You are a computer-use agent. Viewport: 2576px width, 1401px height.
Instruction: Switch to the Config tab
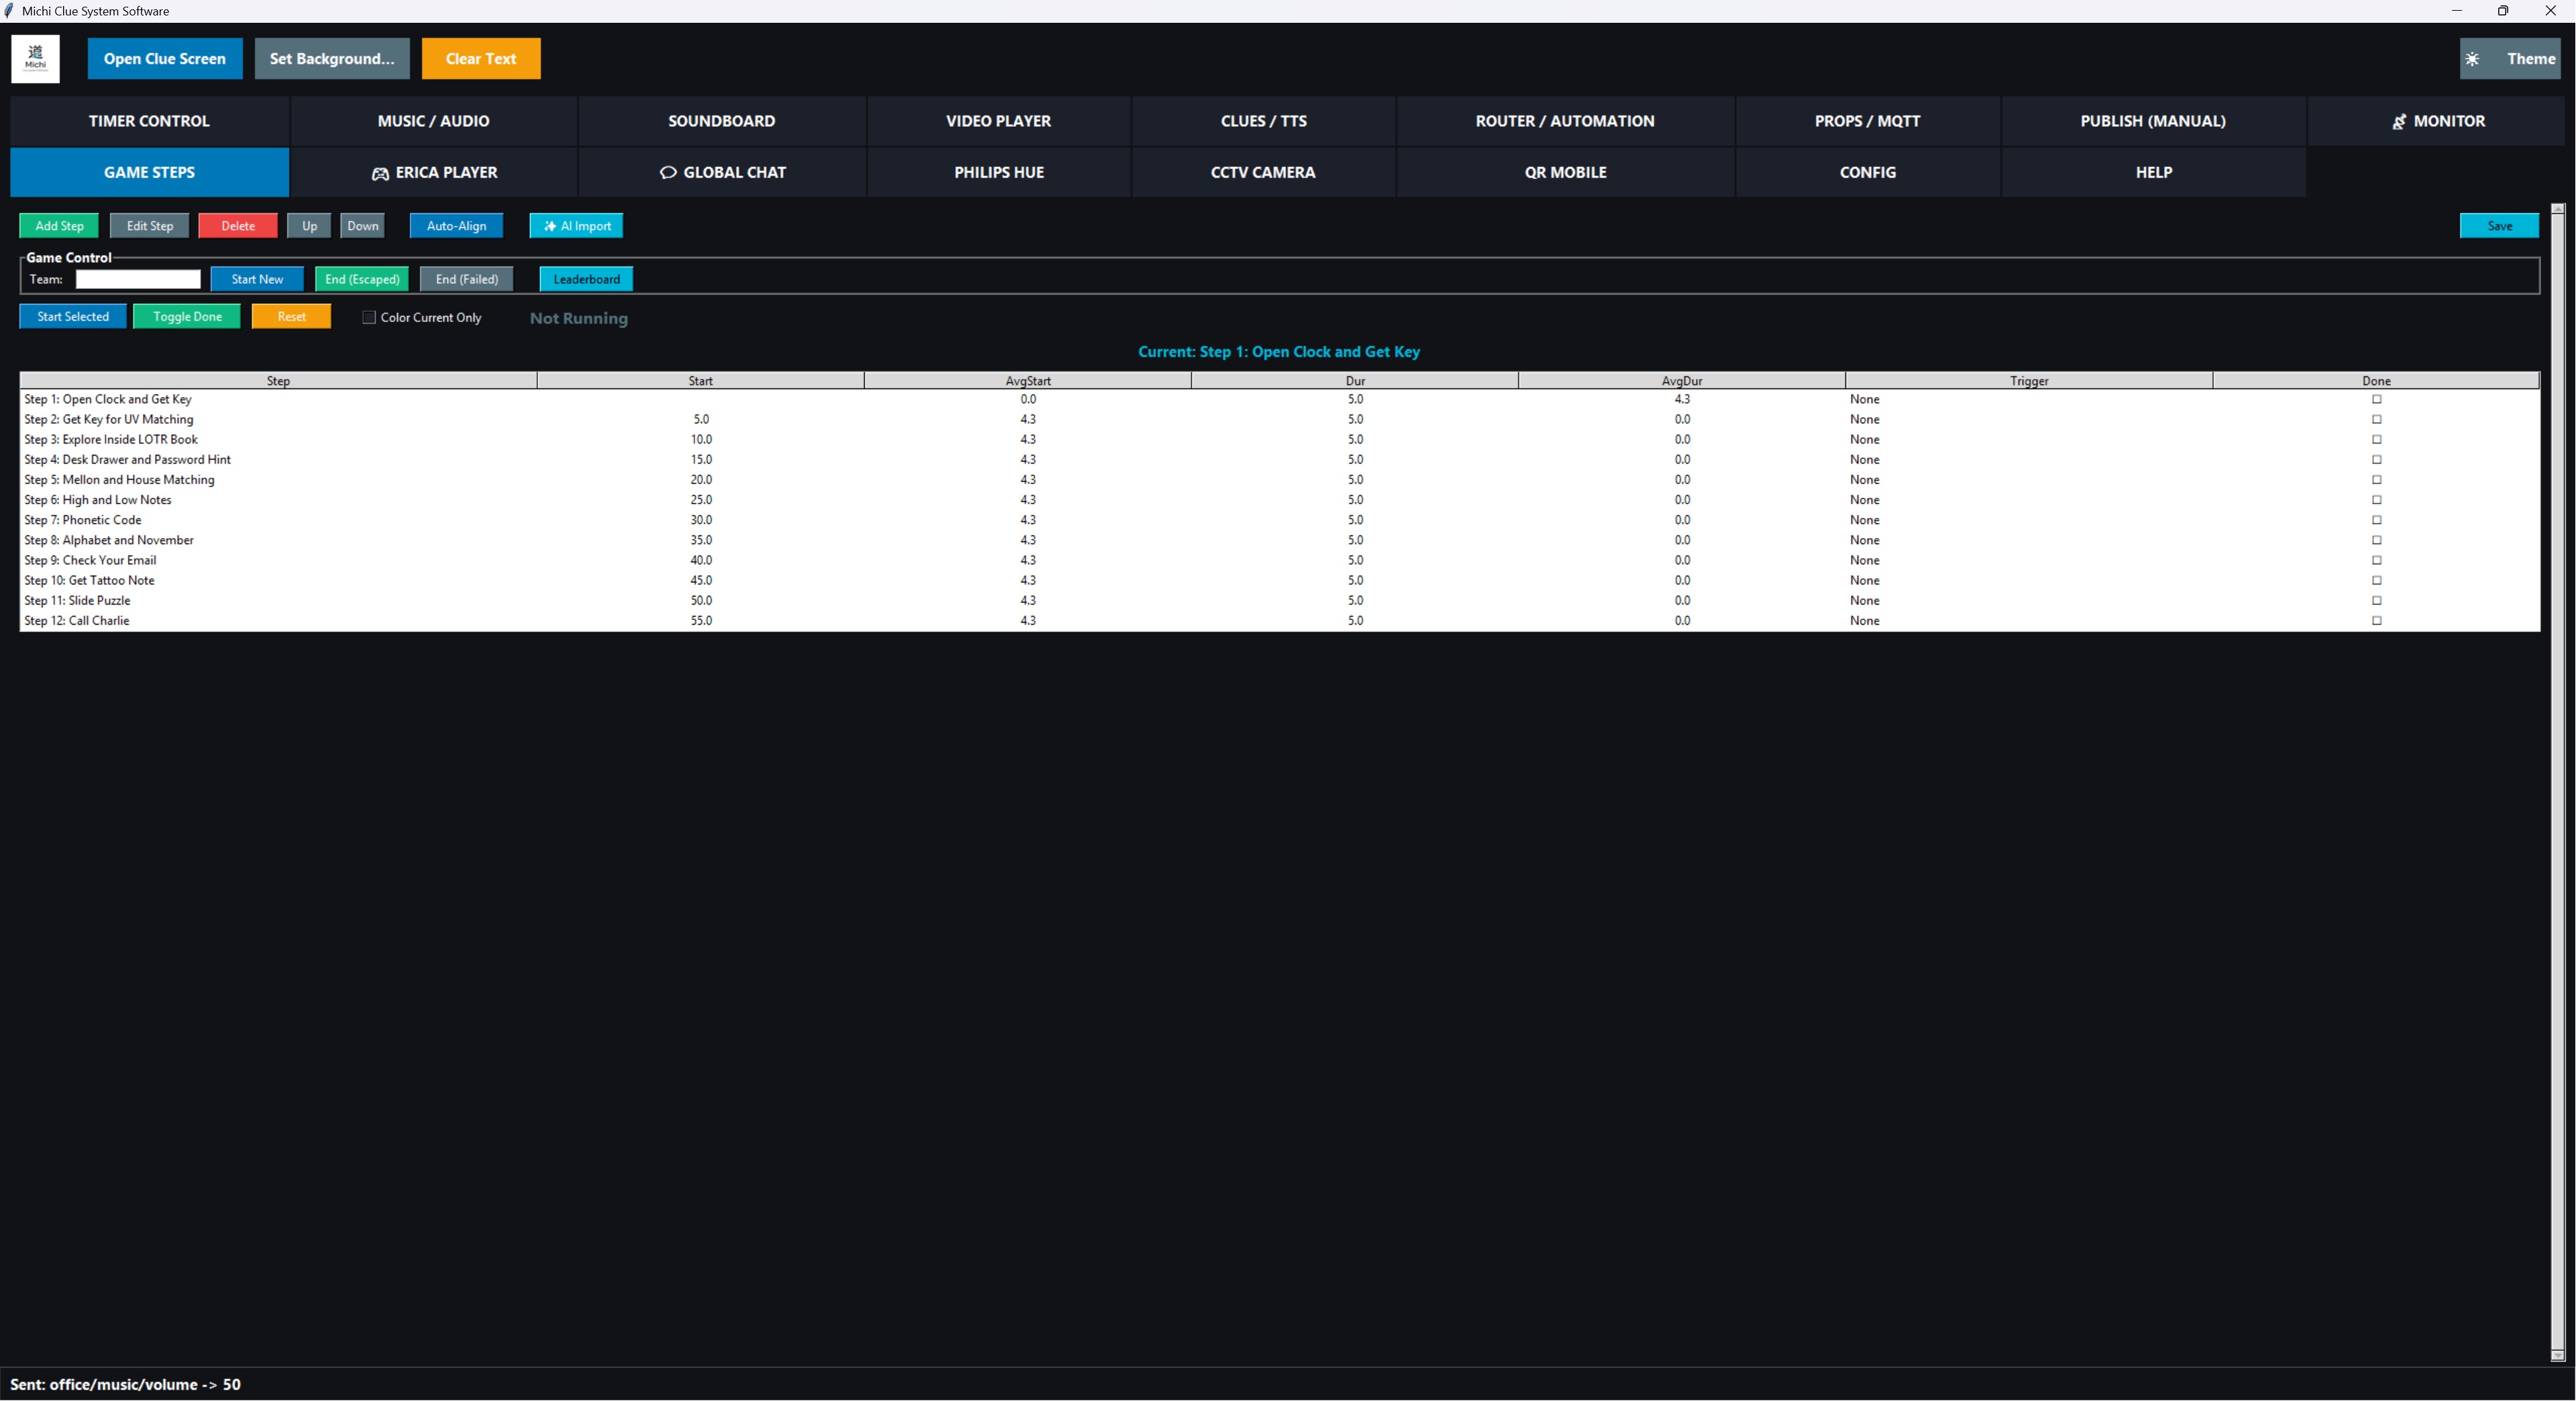(1867, 172)
